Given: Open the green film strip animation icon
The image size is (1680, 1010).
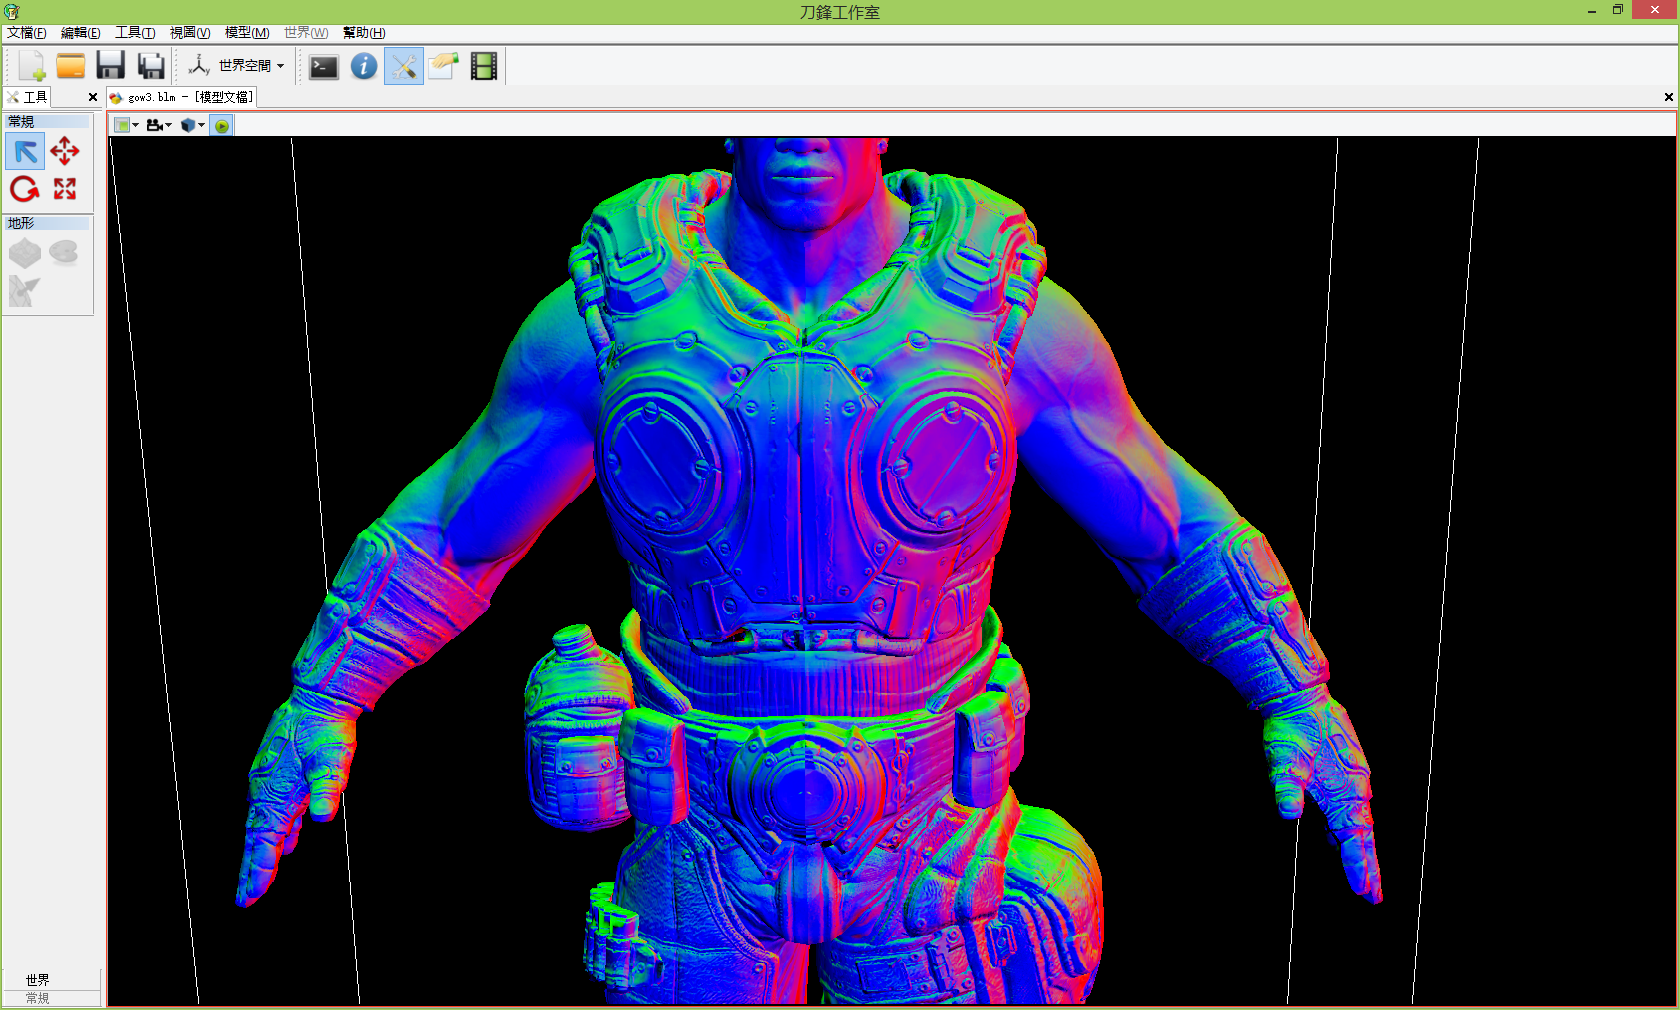Looking at the screenshot, I should pyautogui.click(x=484, y=66).
